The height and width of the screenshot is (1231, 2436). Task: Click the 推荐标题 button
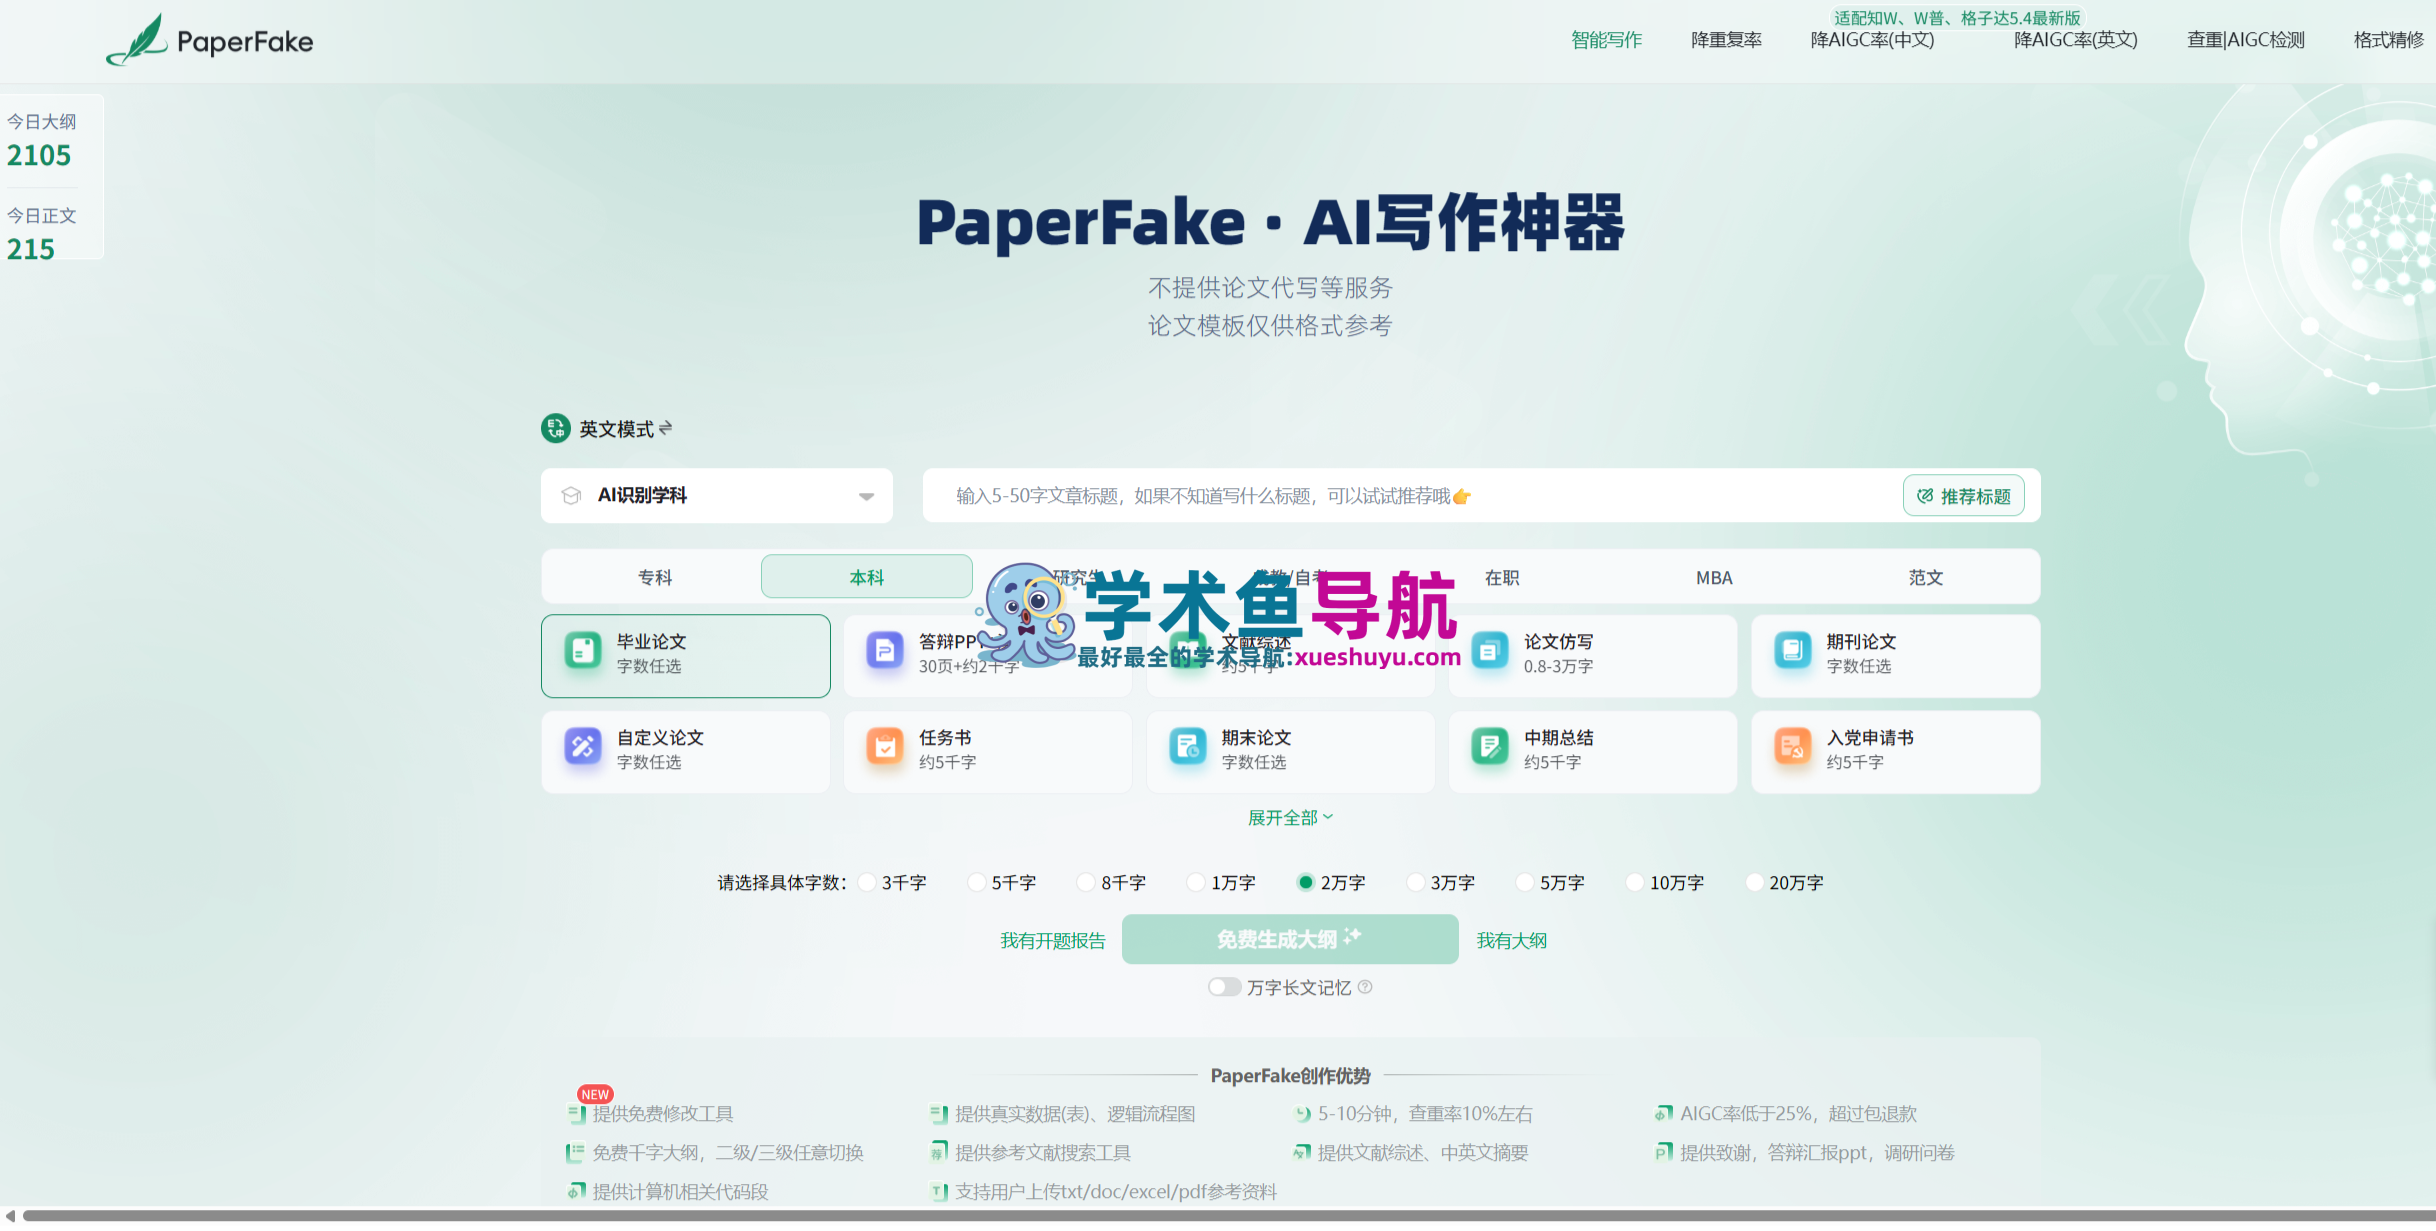pos(1964,496)
